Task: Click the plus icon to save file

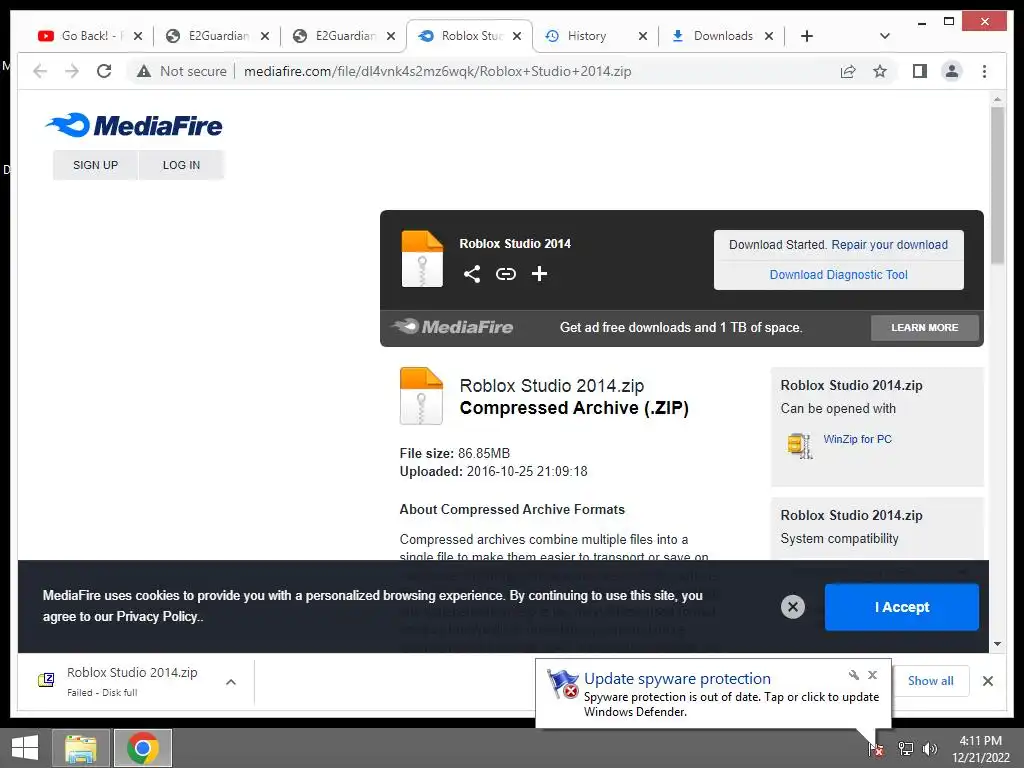Action: coord(539,274)
